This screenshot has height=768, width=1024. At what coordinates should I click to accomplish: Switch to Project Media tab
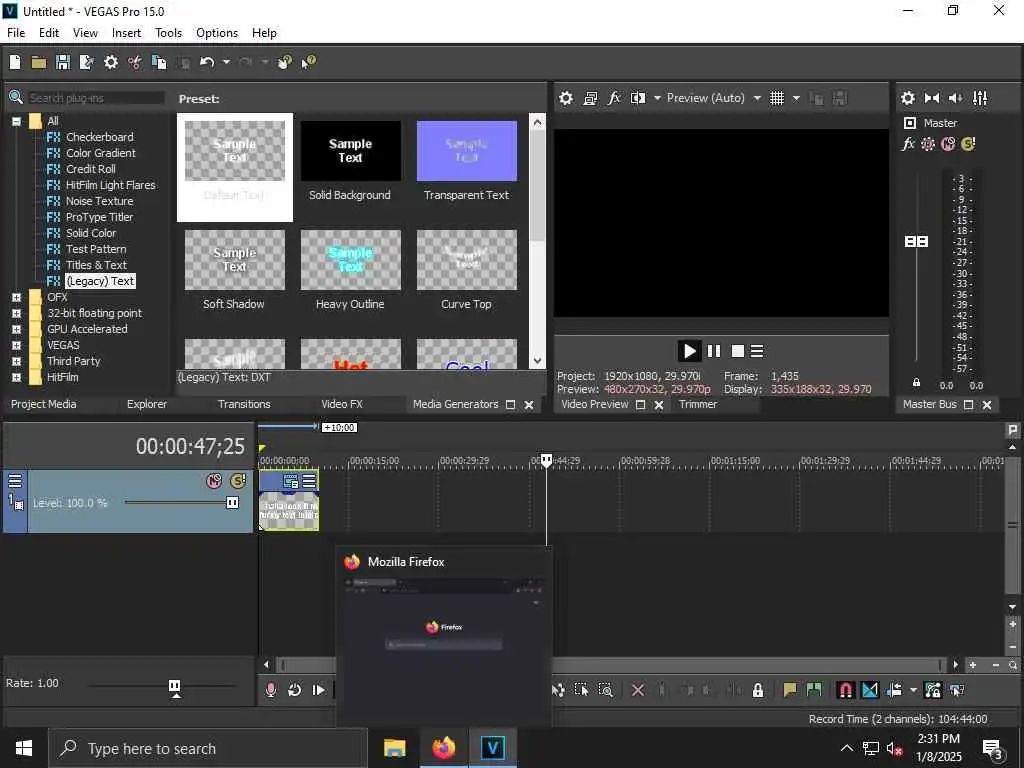(x=44, y=404)
